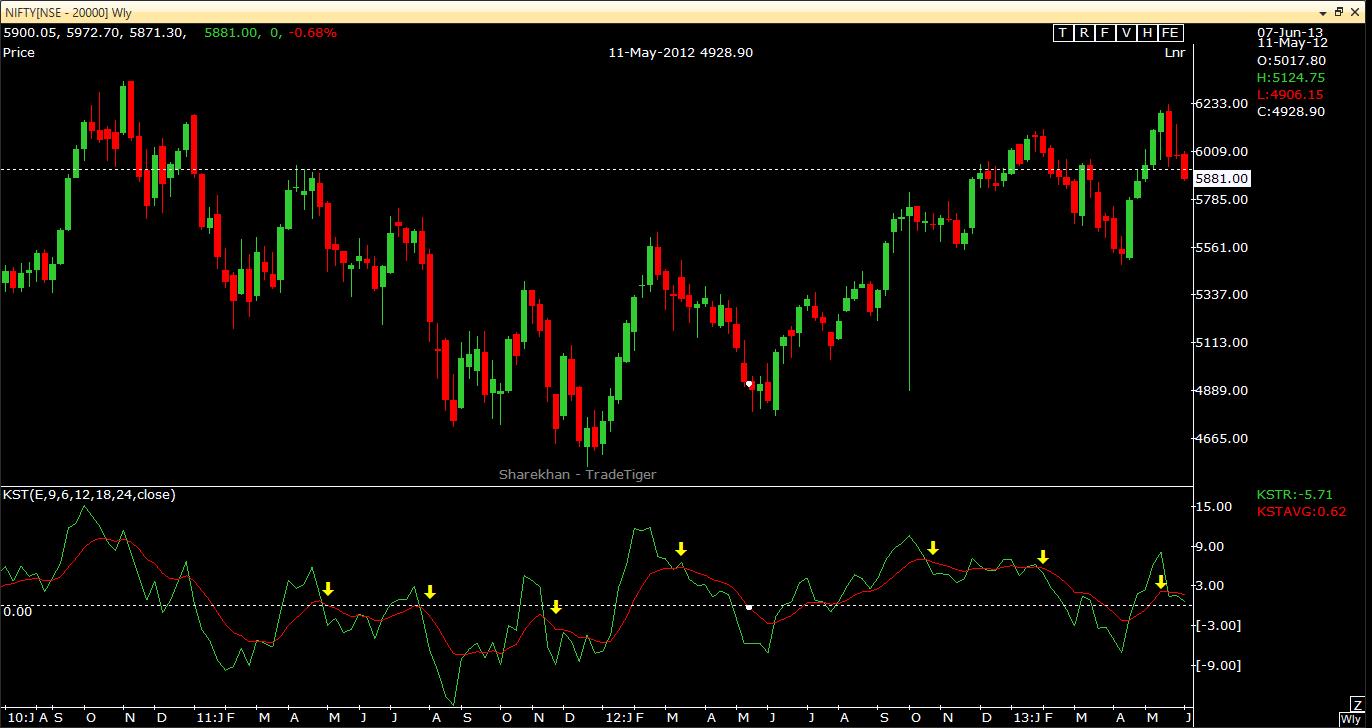Click the 5881.00 current price tag
The height and width of the screenshot is (728, 1372).
[1221, 179]
